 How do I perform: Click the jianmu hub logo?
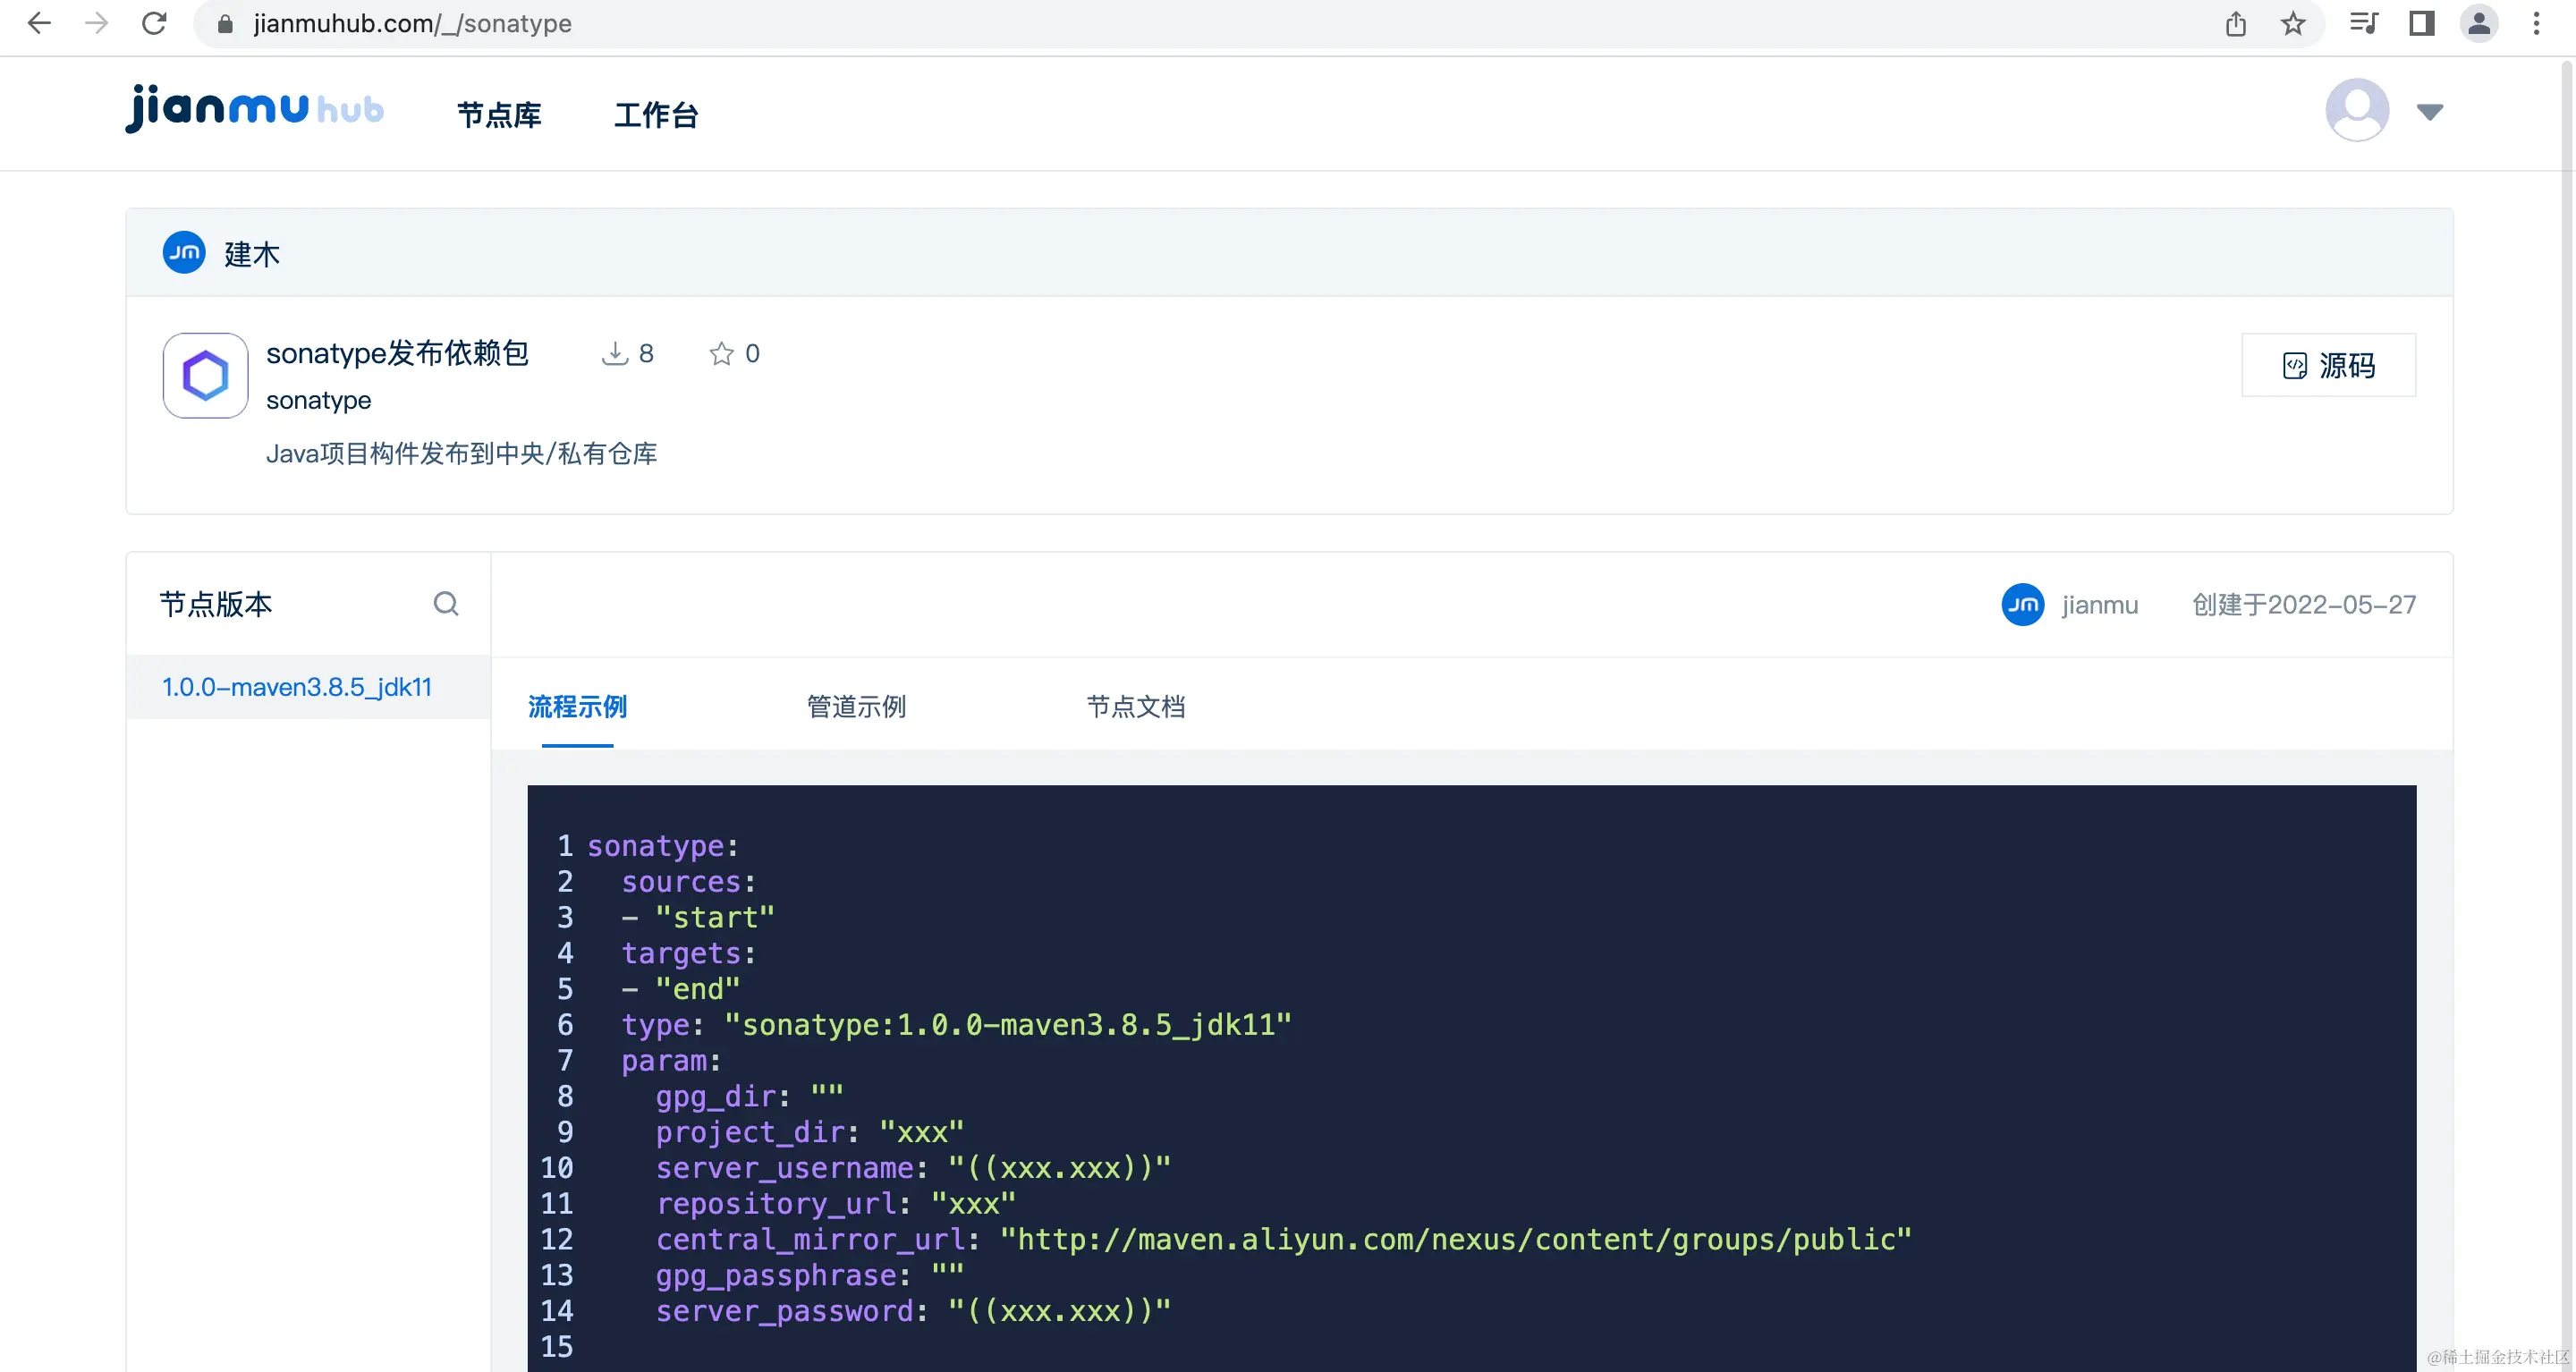pos(255,108)
